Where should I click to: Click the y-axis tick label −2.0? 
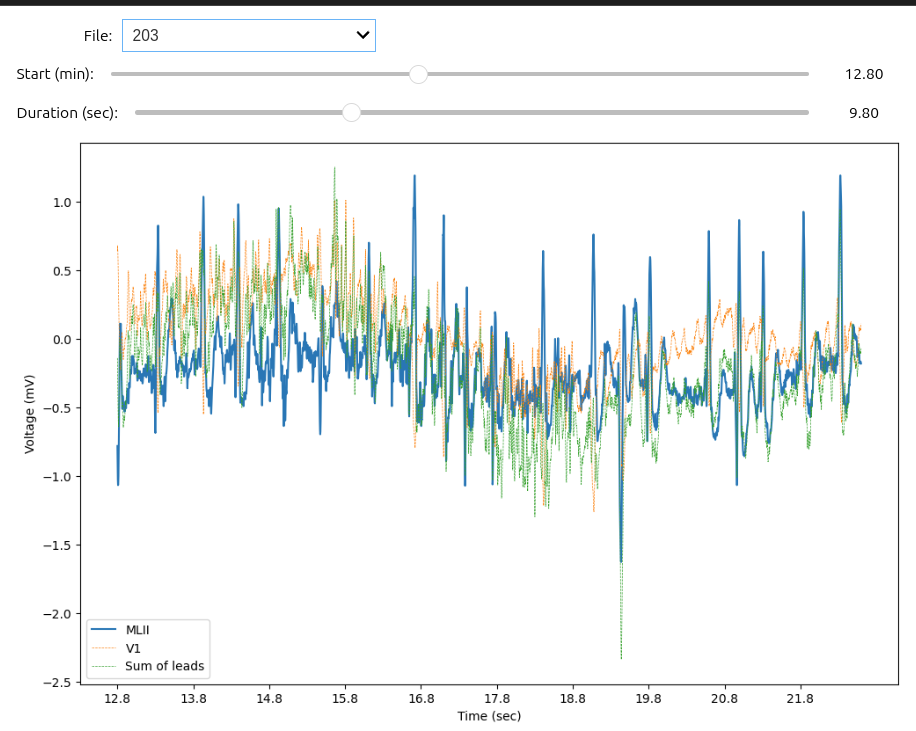57,614
